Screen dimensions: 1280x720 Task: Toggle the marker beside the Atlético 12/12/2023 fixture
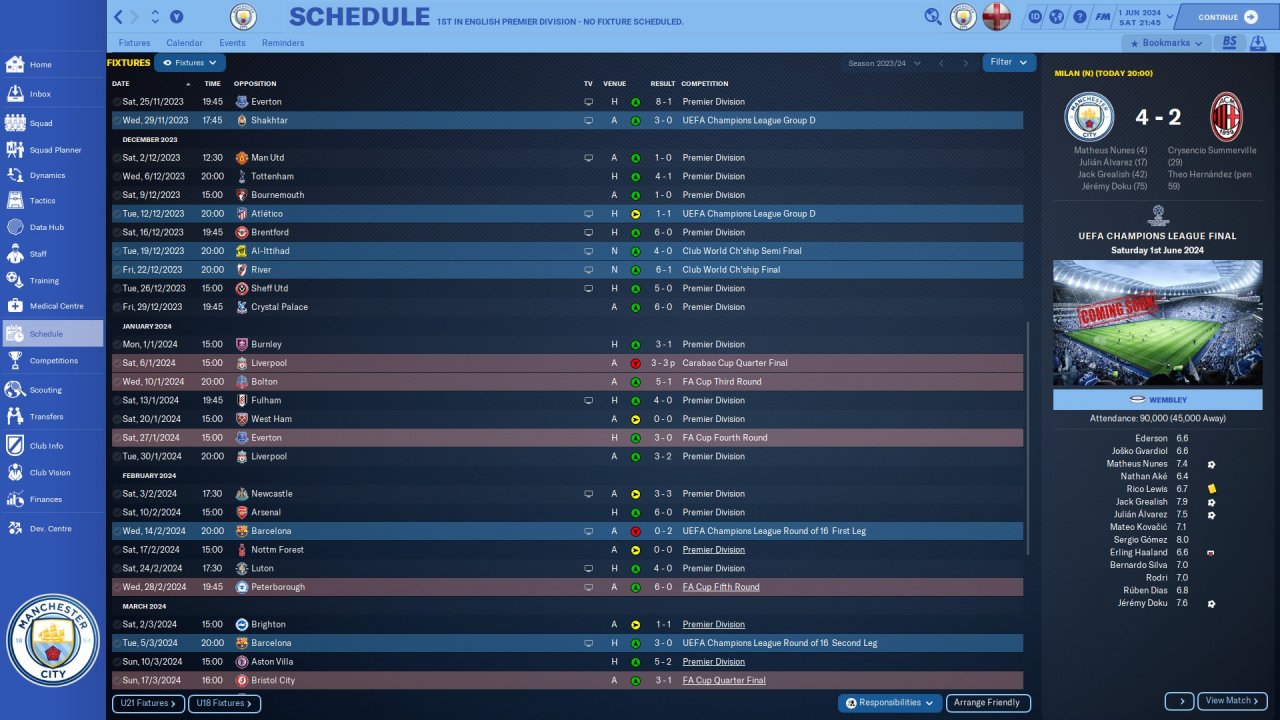pos(116,214)
